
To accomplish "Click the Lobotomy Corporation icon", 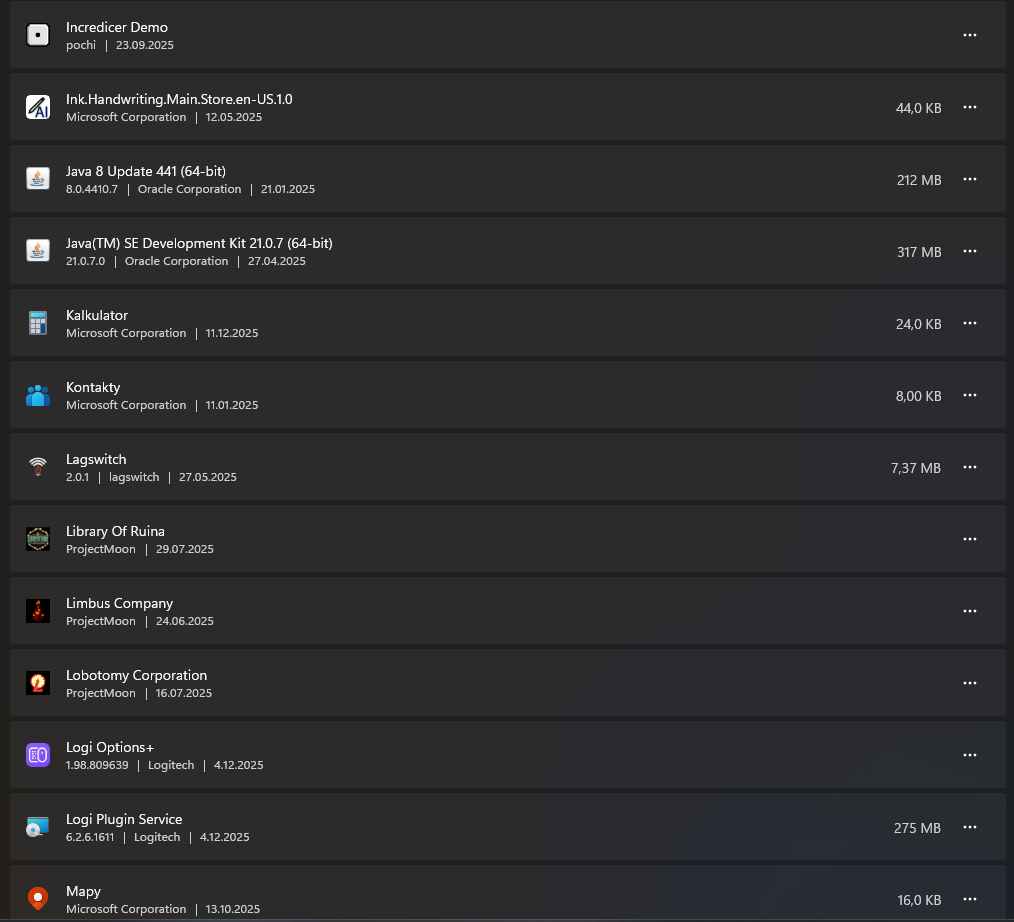I will (38, 683).
